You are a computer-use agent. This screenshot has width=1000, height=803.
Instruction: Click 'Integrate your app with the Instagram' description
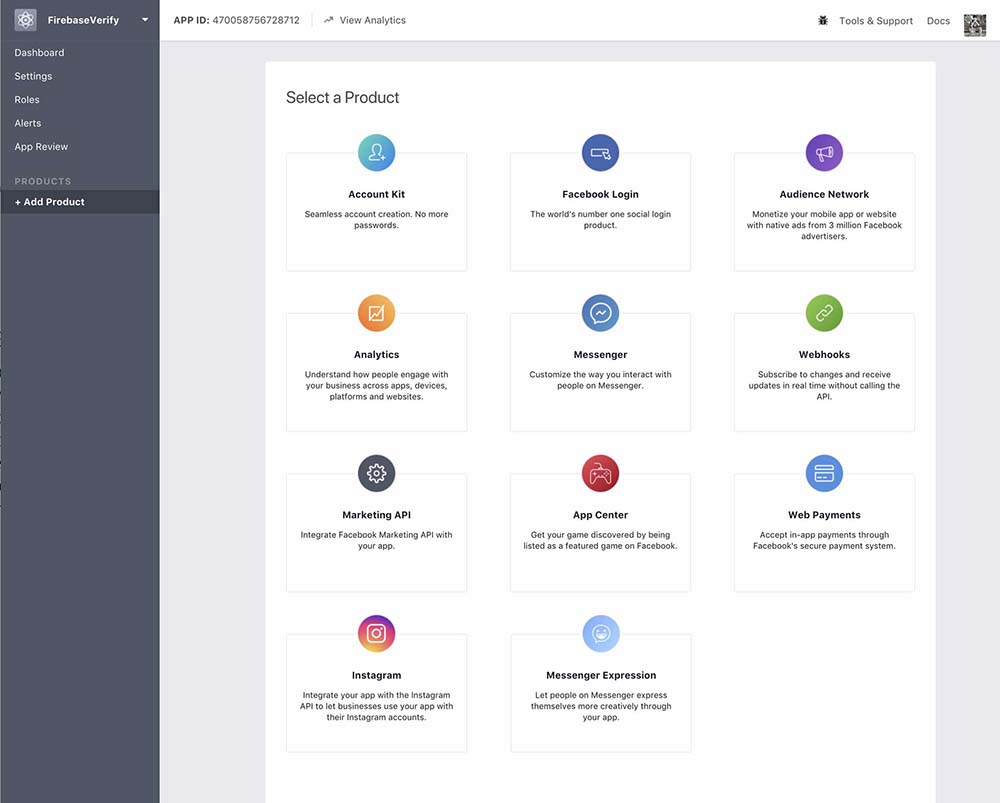[x=376, y=706]
